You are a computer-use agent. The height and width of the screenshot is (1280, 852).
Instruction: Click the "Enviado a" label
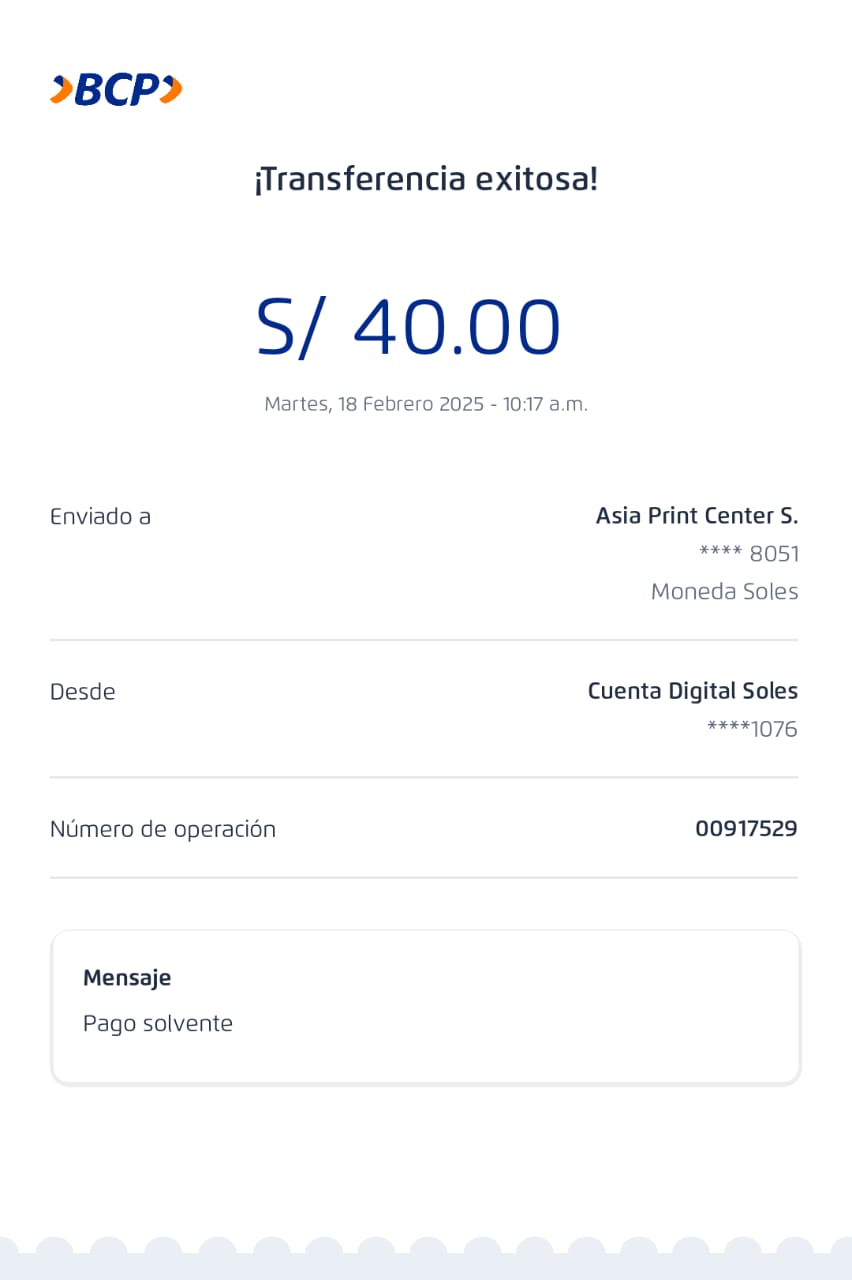tap(100, 517)
